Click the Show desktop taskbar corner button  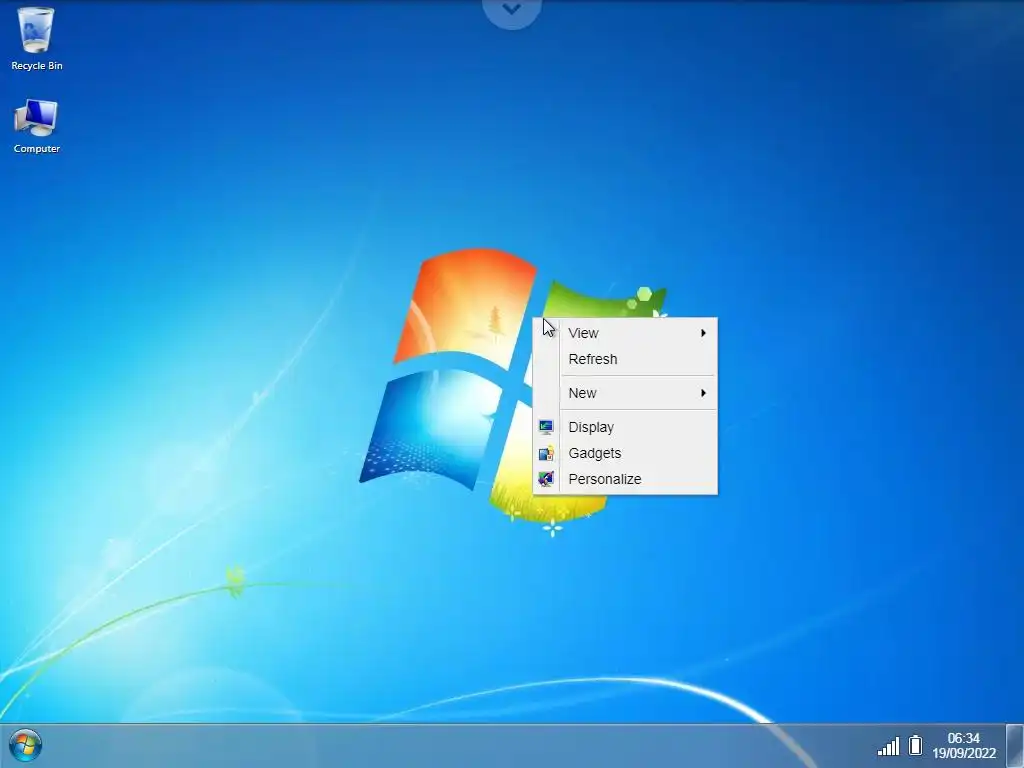(x=1014, y=746)
